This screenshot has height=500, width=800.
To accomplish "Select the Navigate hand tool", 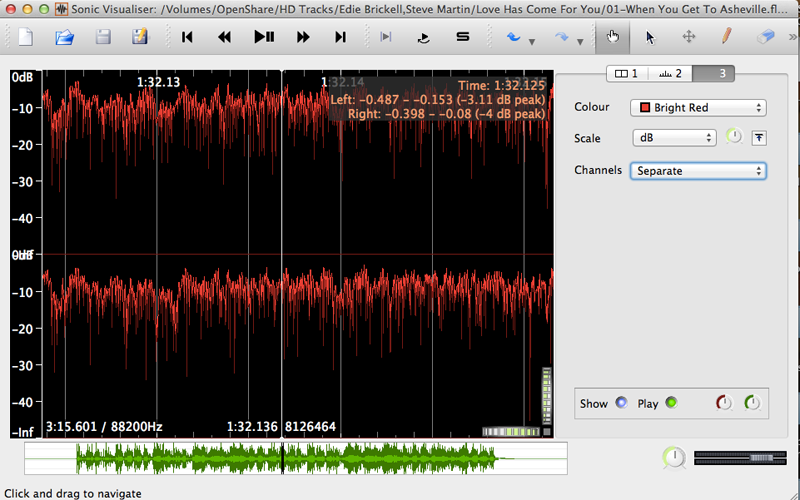I will (x=613, y=37).
